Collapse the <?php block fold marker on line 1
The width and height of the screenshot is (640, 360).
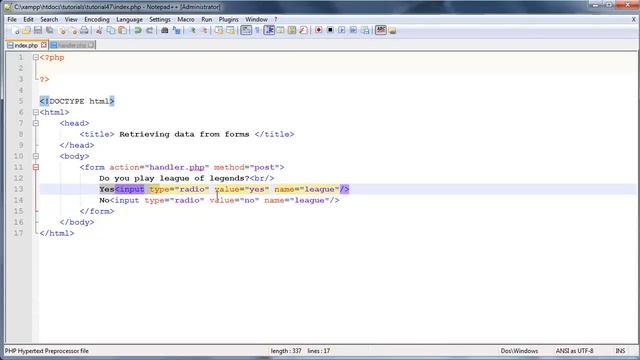36,58
